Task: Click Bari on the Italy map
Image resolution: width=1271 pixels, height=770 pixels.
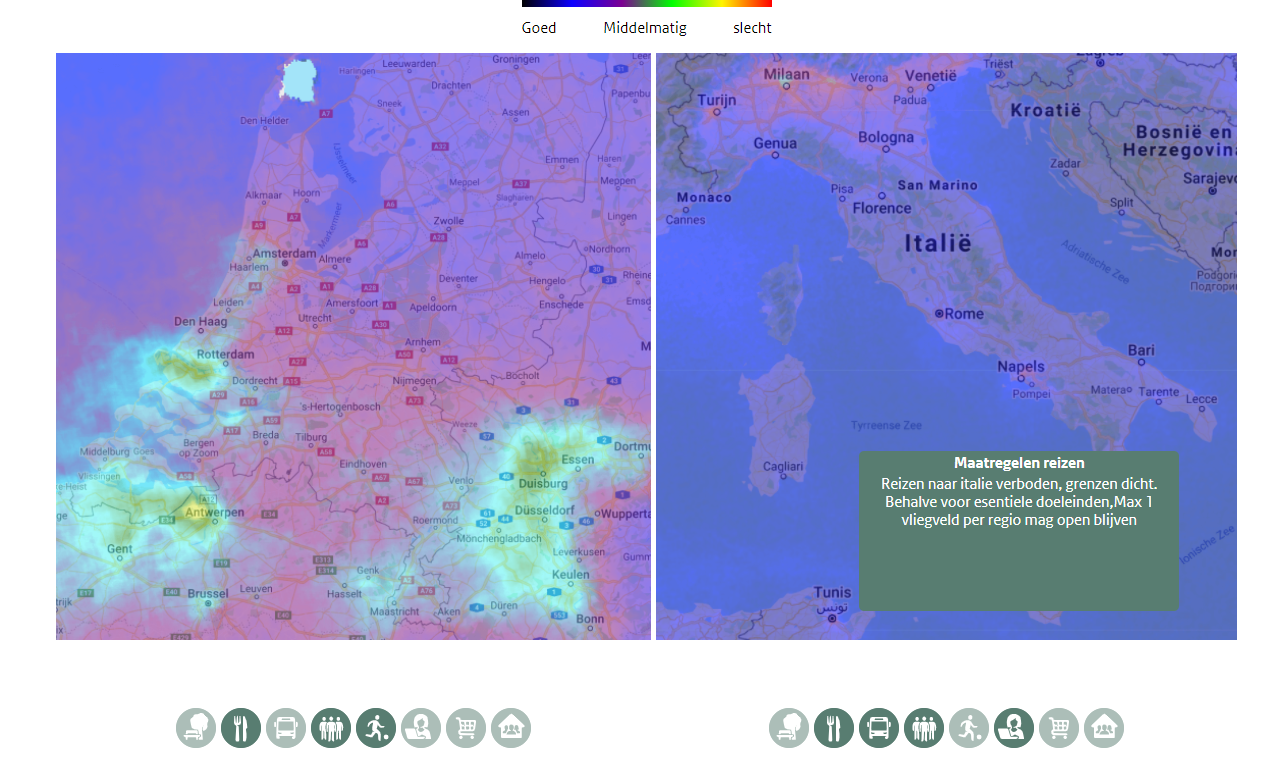Action: pyautogui.click(x=1141, y=350)
